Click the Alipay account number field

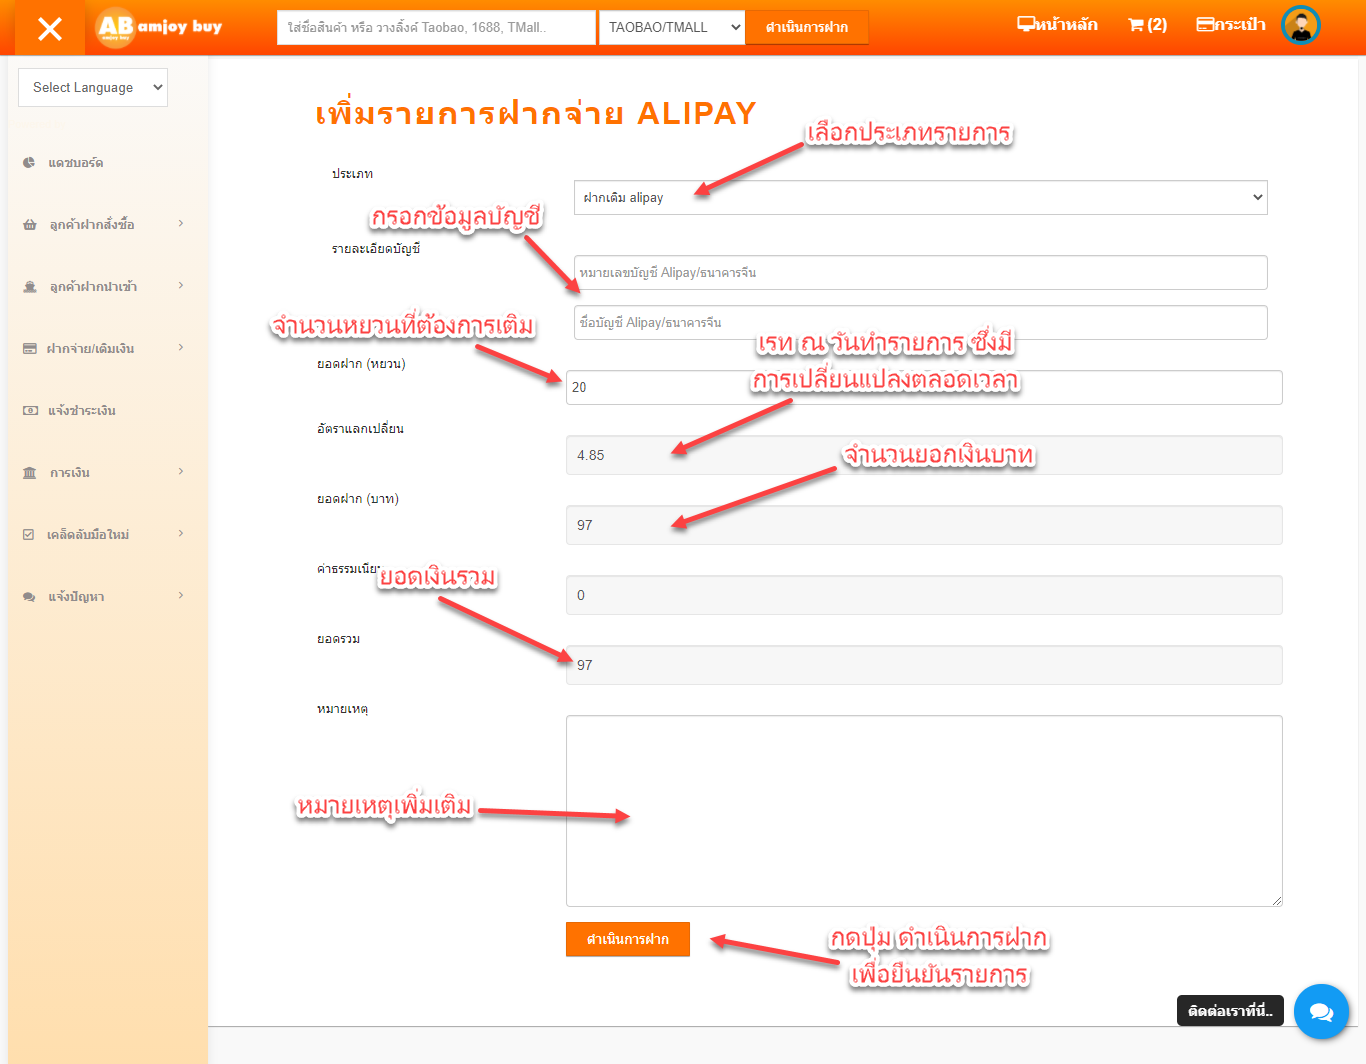point(921,272)
